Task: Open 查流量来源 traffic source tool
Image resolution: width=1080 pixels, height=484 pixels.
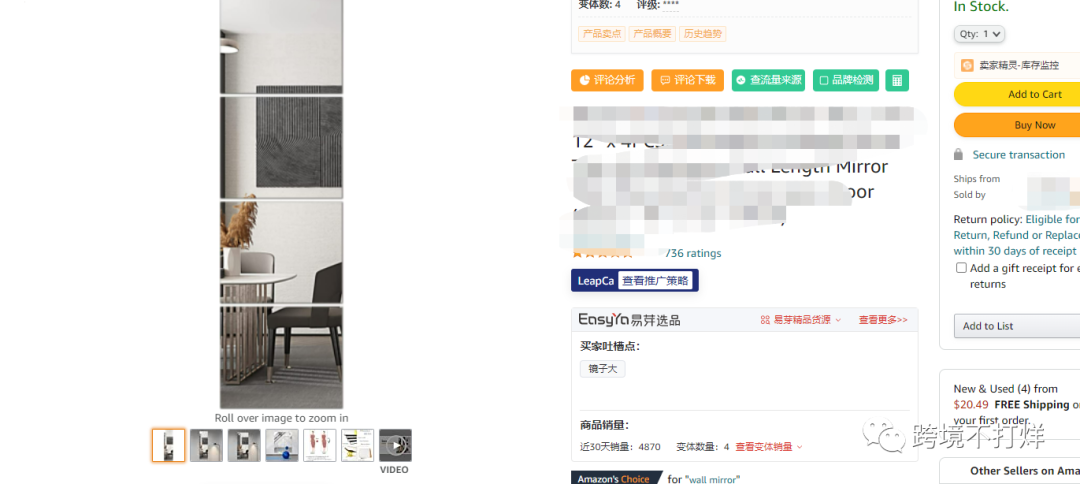Action: coord(768,80)
